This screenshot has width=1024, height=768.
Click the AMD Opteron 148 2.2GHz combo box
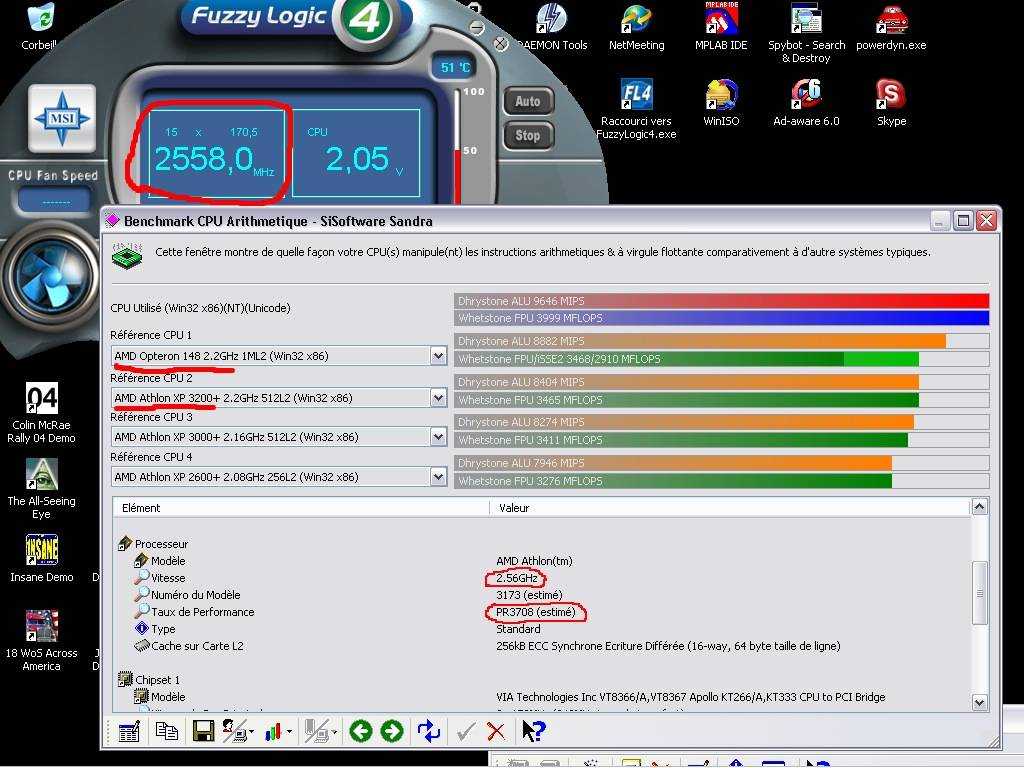tap(279, 356)
